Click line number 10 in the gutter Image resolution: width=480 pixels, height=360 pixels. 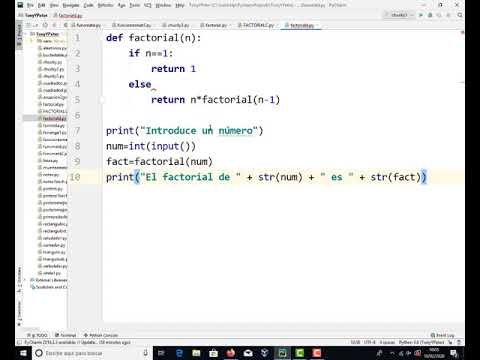click(75, 177)
